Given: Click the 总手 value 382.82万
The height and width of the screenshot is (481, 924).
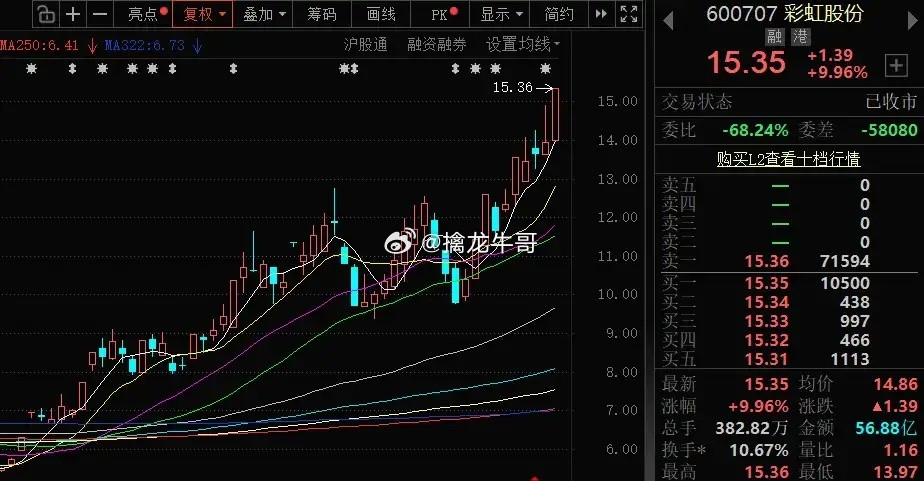Looking at the screenshot, I should click(x=752, y=428).
